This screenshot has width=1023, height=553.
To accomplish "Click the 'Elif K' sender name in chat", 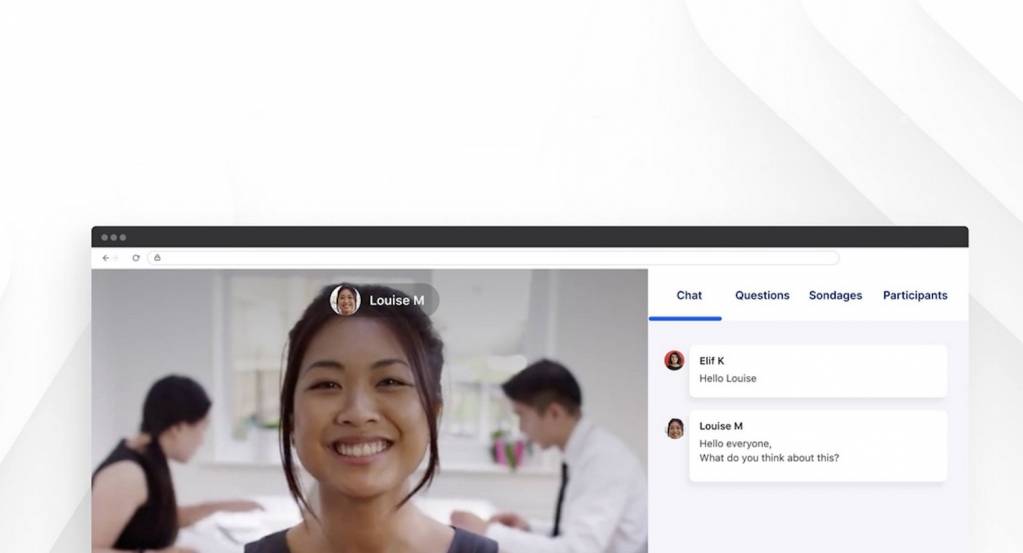I will (x=712, y=360).
